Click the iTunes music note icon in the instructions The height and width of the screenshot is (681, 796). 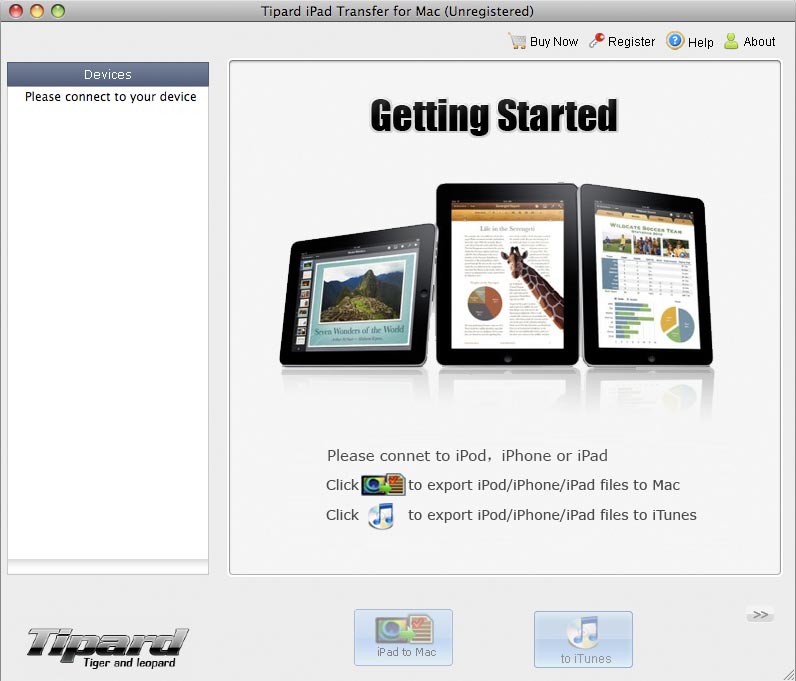coord(381,515)
